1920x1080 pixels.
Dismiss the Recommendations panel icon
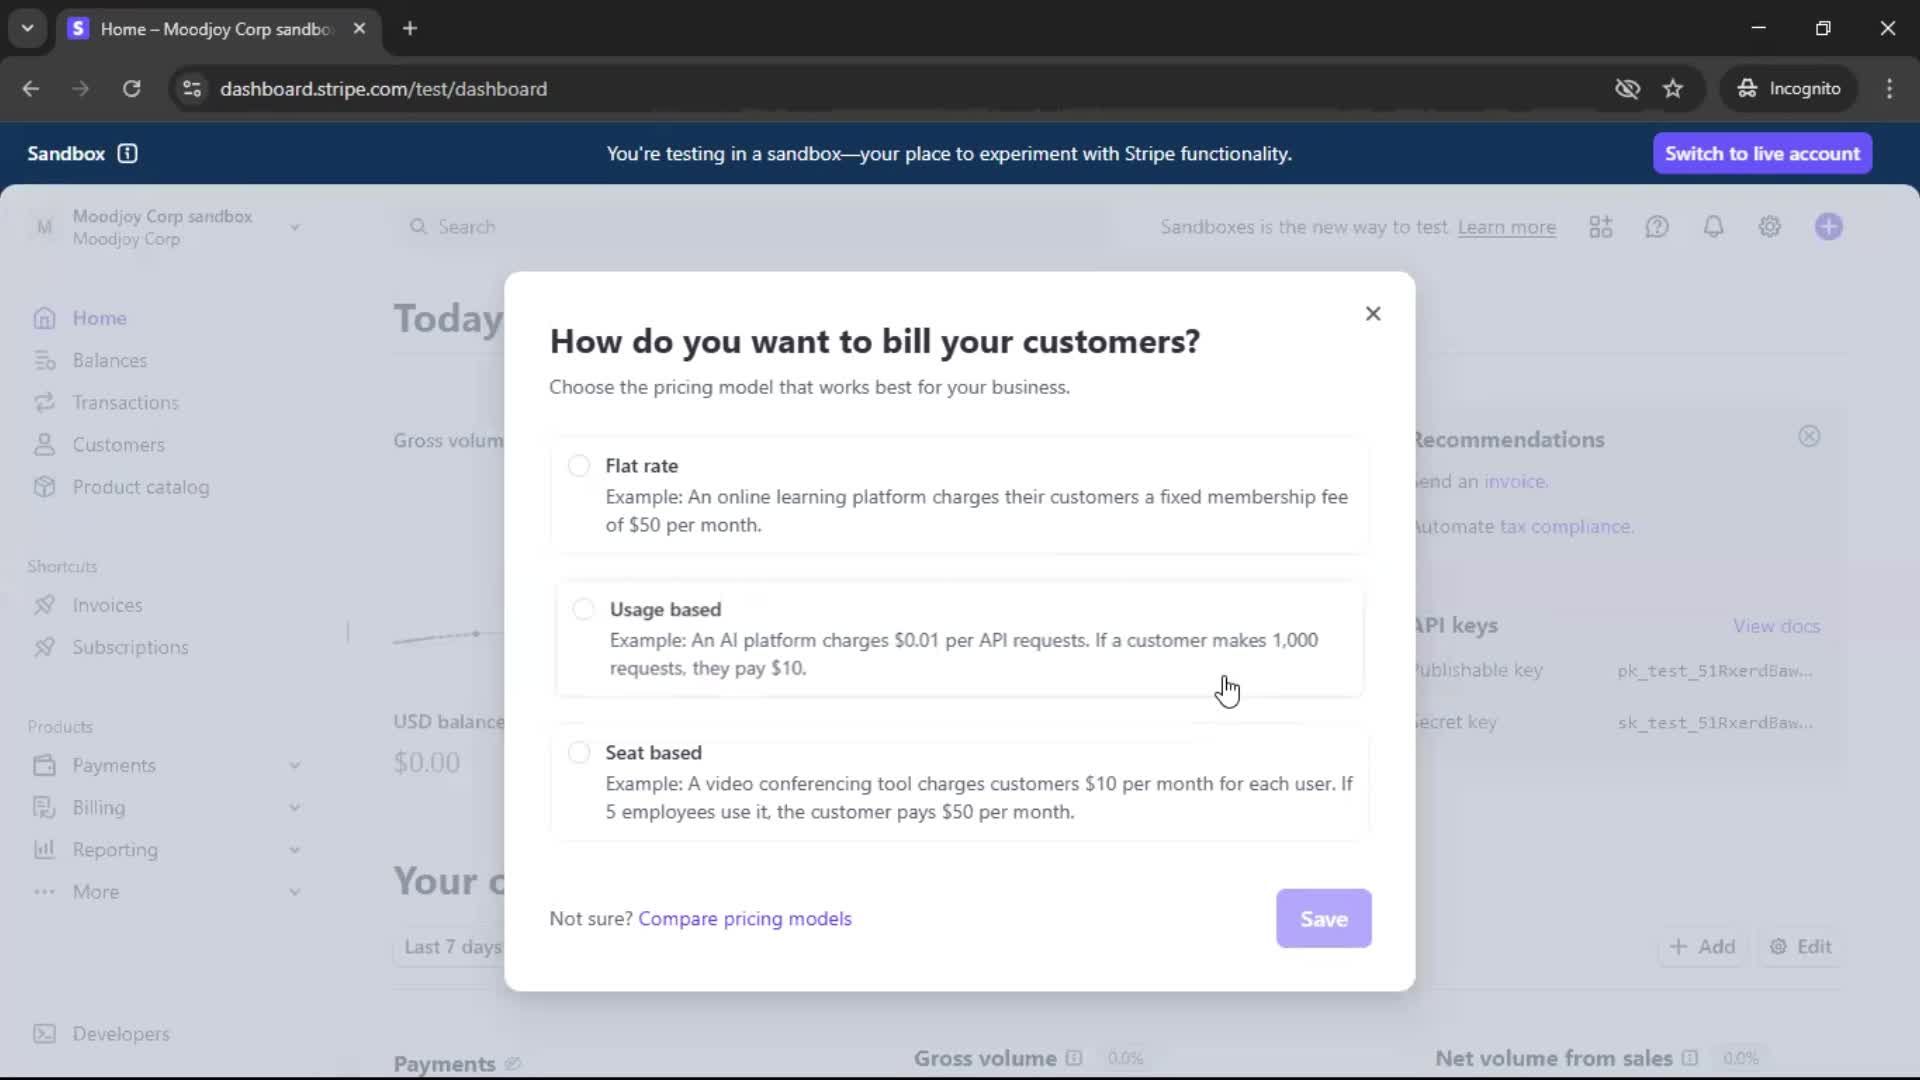tap(1809, 437)
